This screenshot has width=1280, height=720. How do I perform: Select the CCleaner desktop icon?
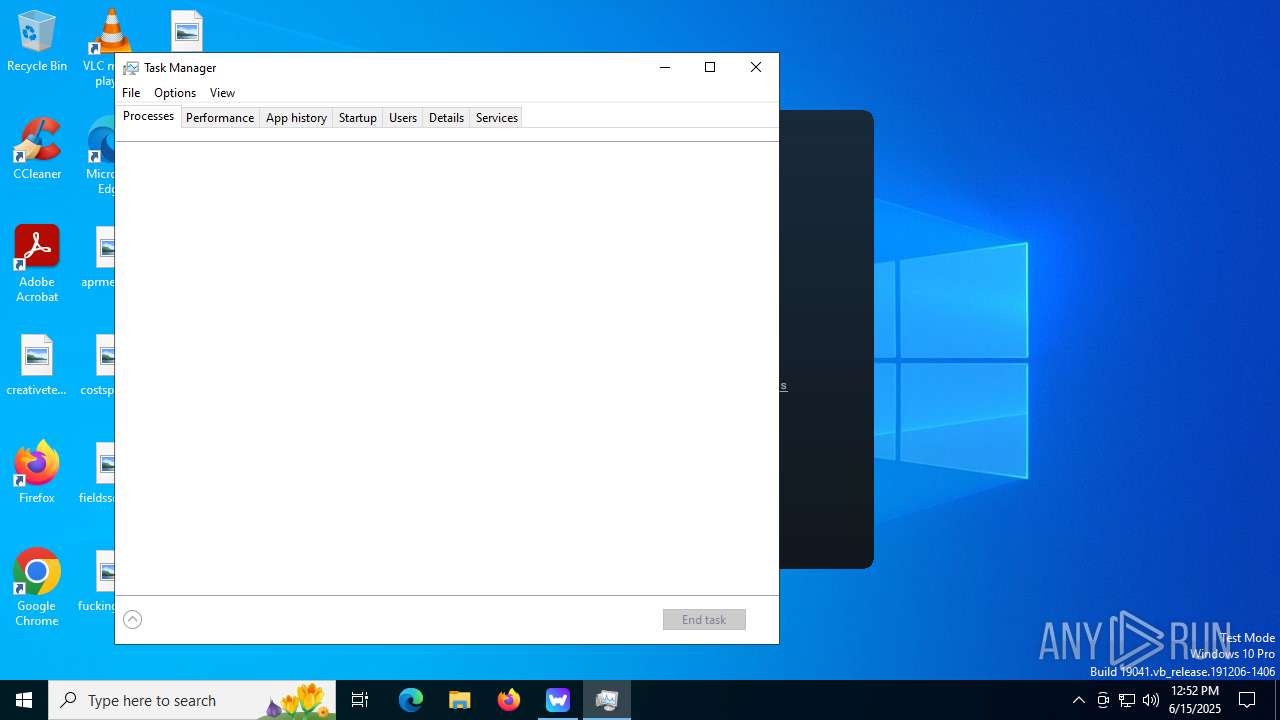(37, 149)
